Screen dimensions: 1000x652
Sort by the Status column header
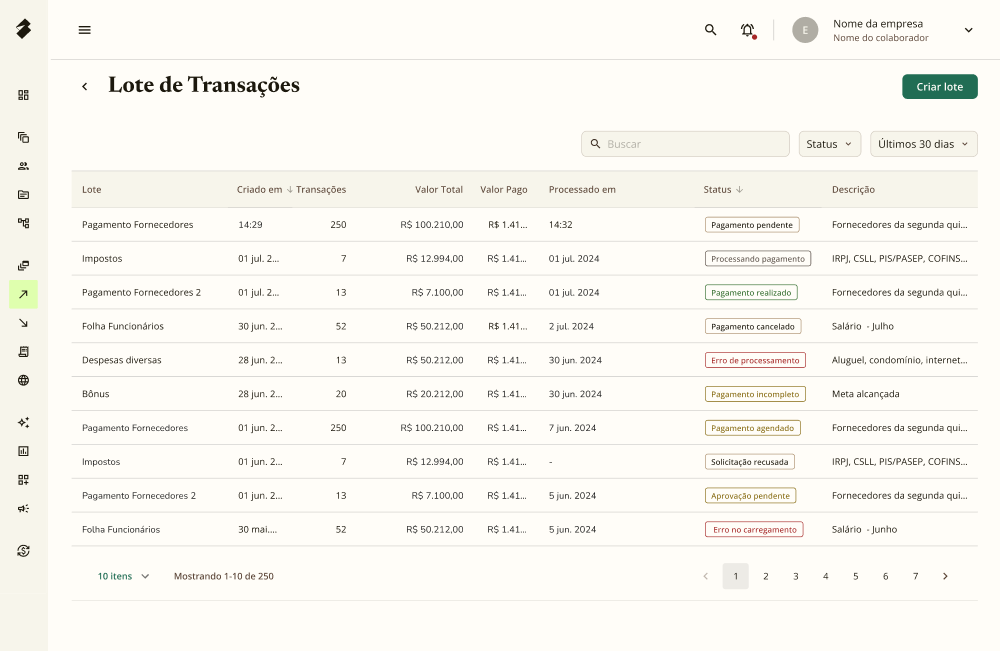[723, 189]
